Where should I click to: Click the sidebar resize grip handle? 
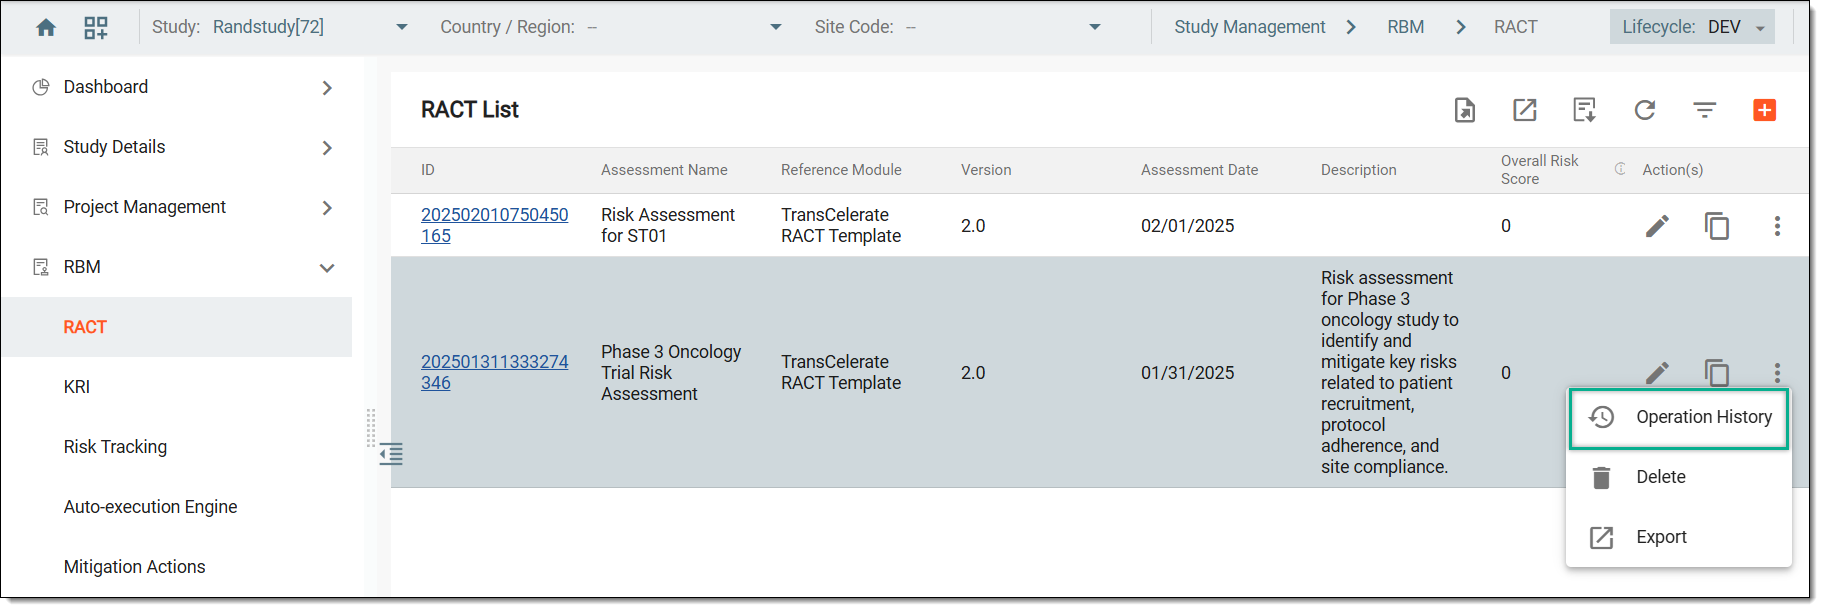tap(371, 428)
